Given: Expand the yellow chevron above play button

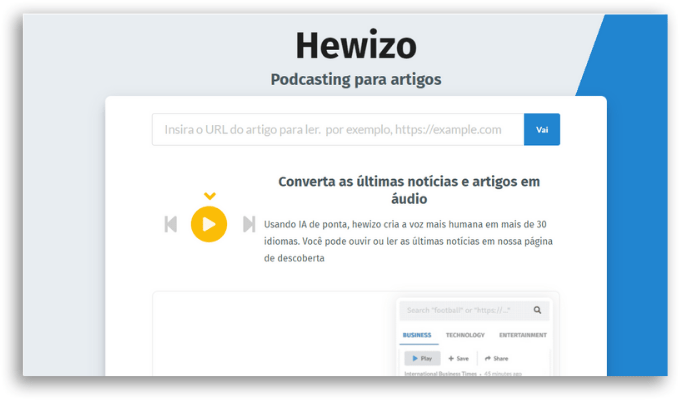Looking at the screenshot, I should [210, 196].
